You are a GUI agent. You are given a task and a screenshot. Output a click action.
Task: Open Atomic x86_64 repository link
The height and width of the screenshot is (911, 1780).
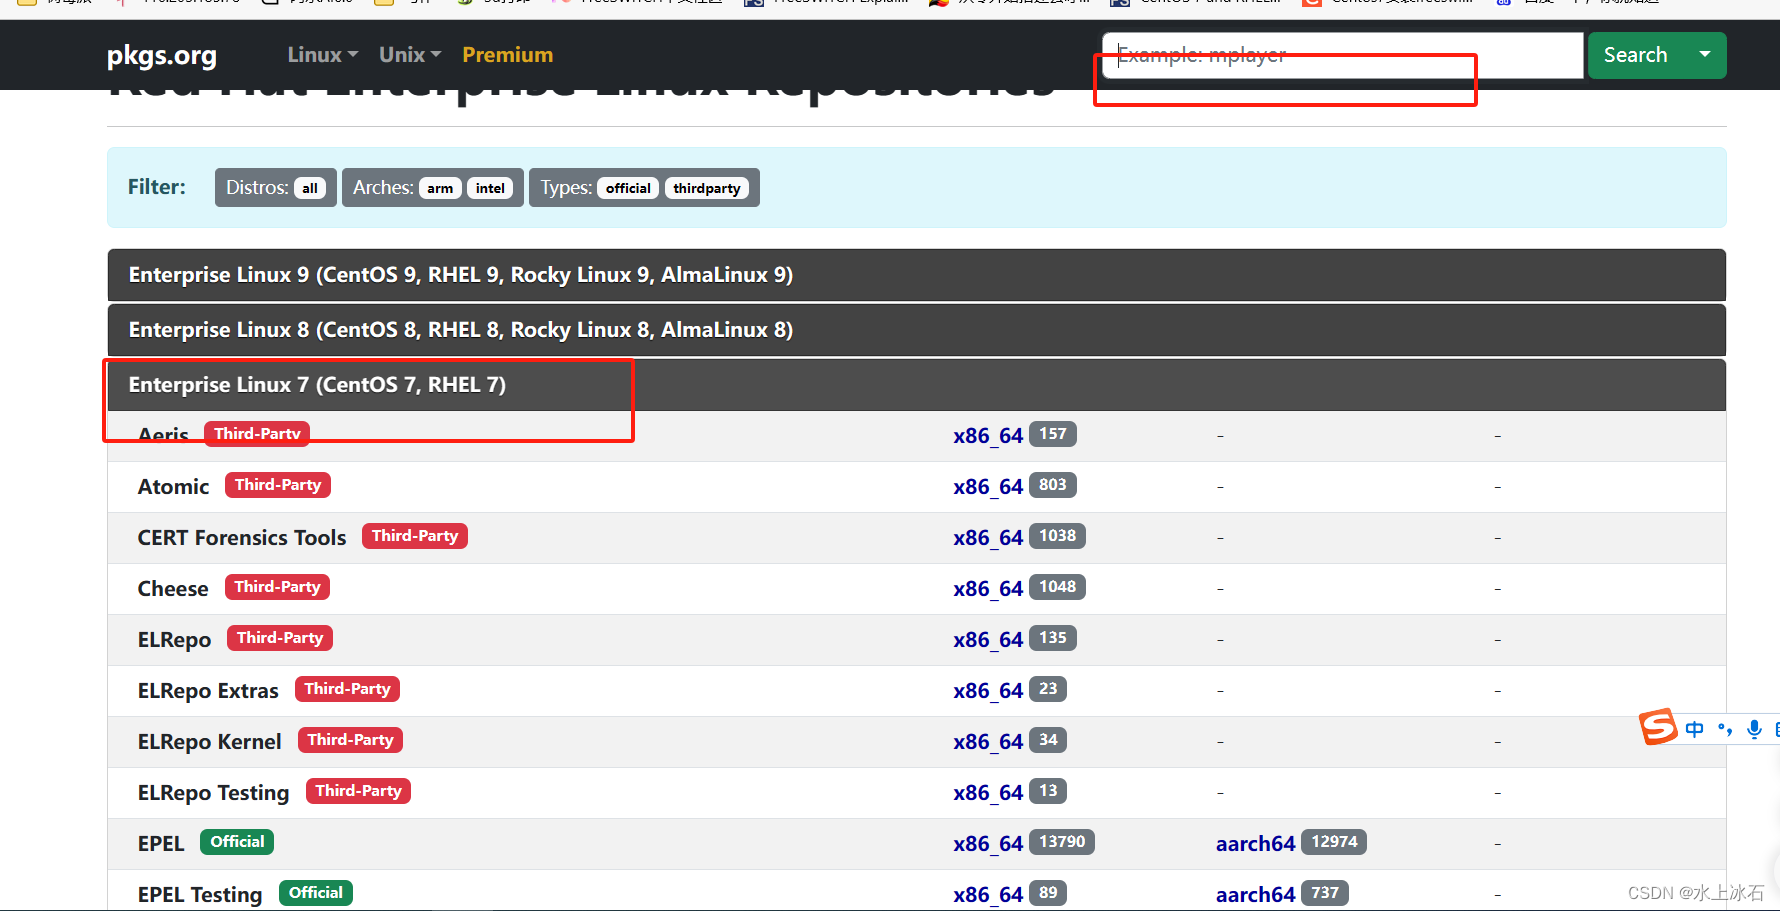click(x=988, y=487)
